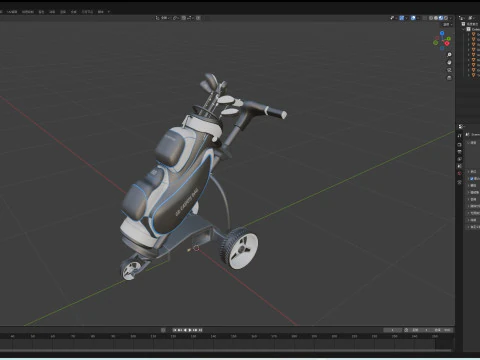Open the outliner display mode dropdown
Viewport: 480px width, 360px height.
[472, 18]
